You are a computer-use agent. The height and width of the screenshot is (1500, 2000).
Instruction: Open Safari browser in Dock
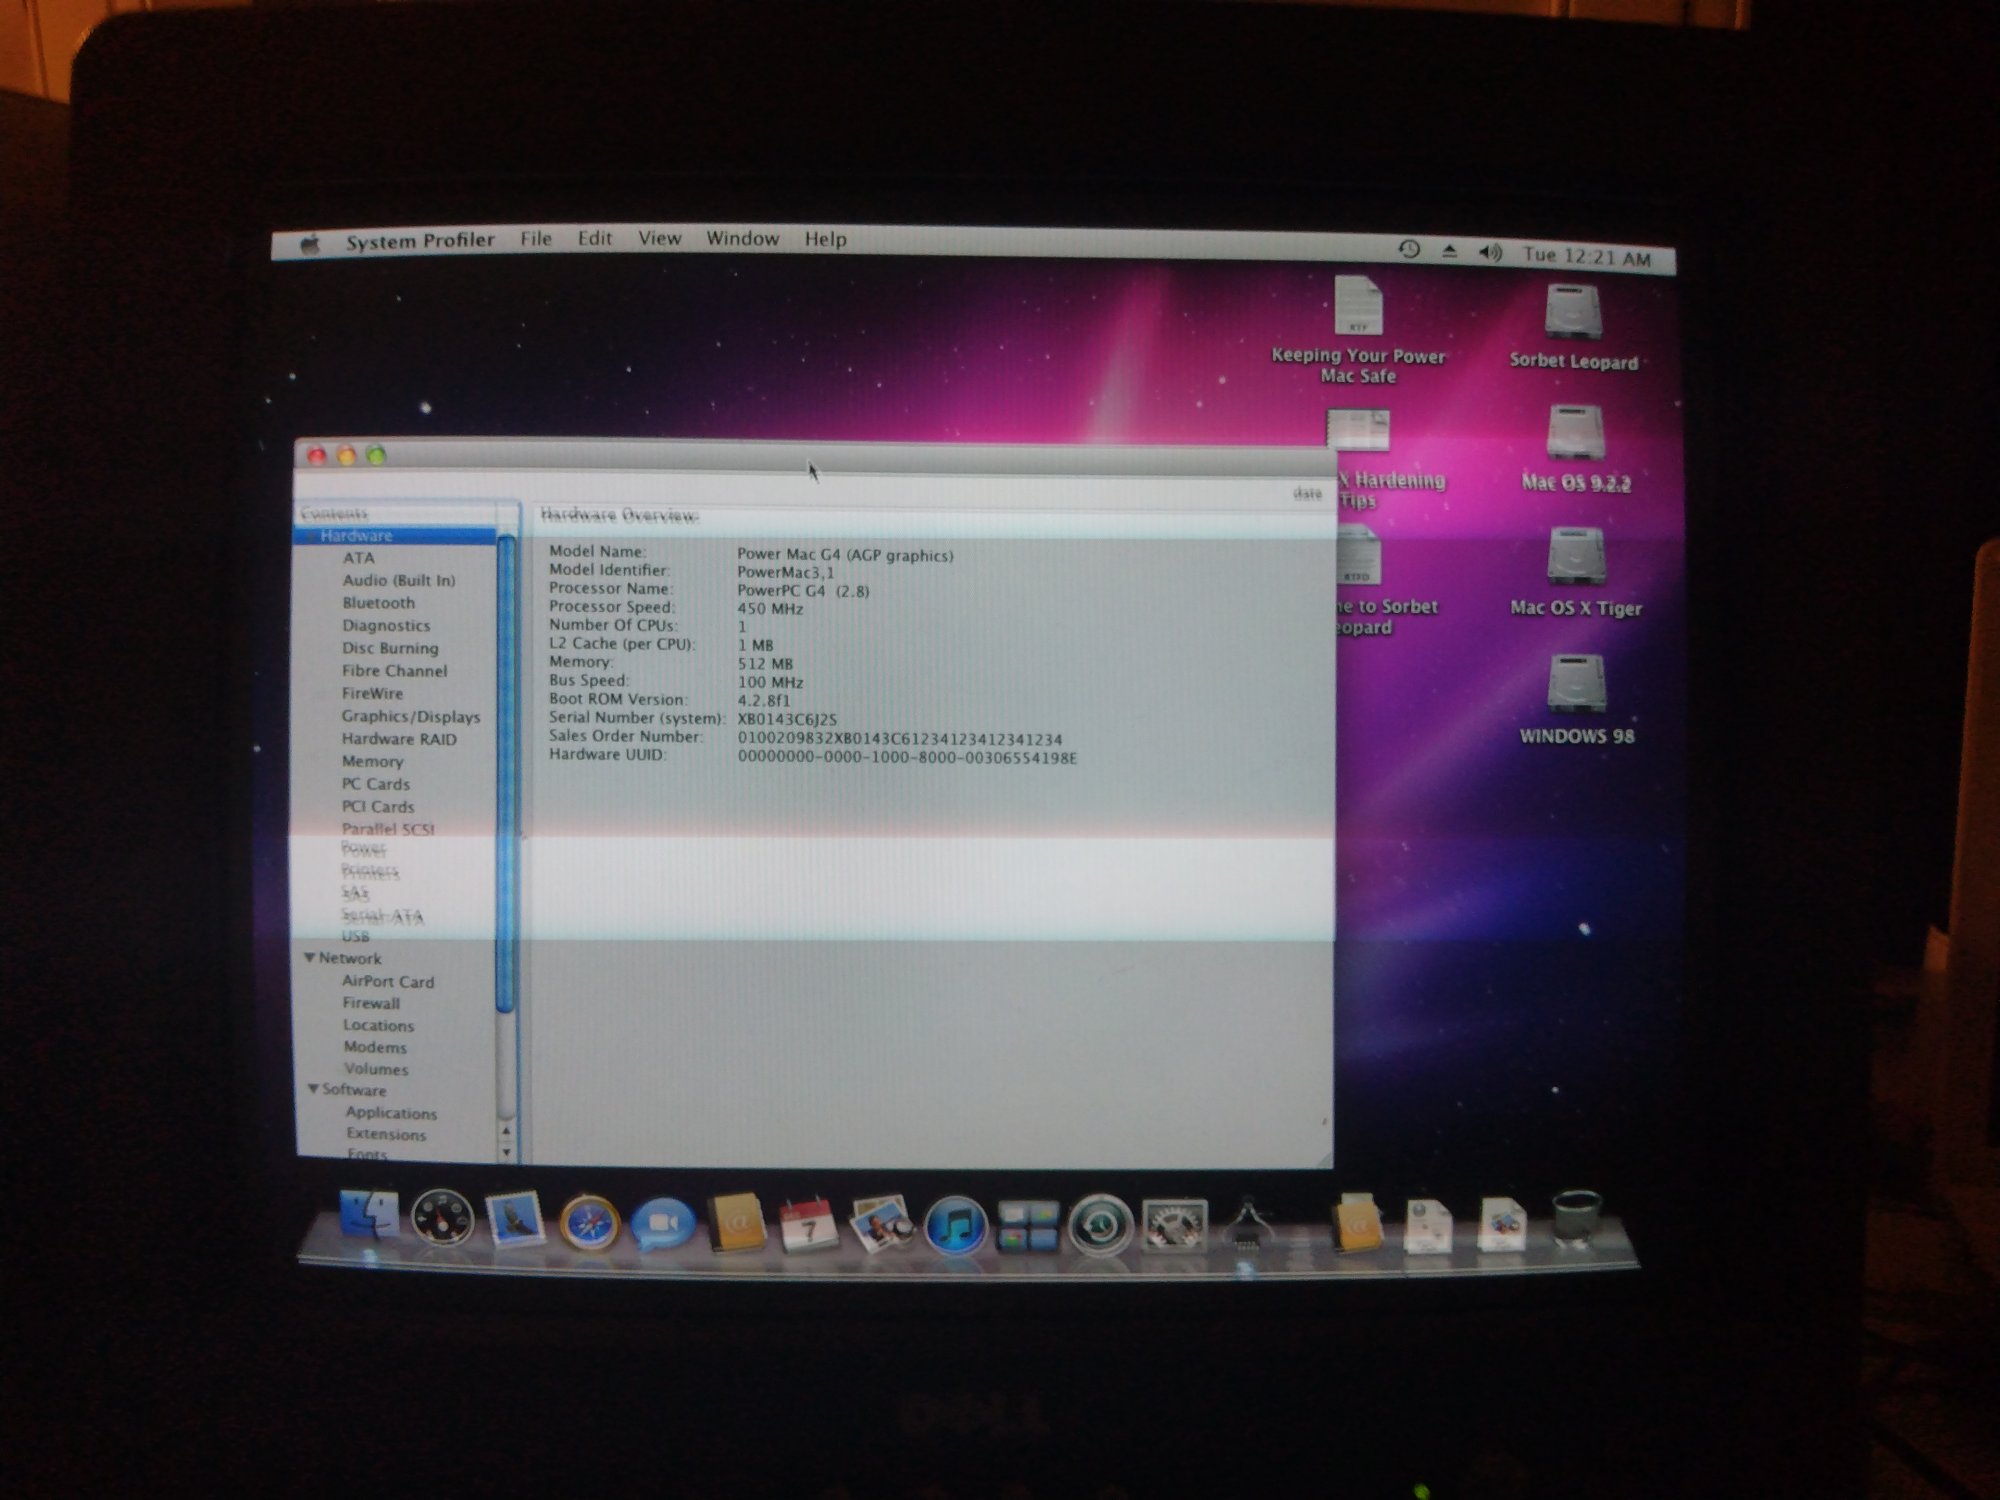tap(589, 1223)
